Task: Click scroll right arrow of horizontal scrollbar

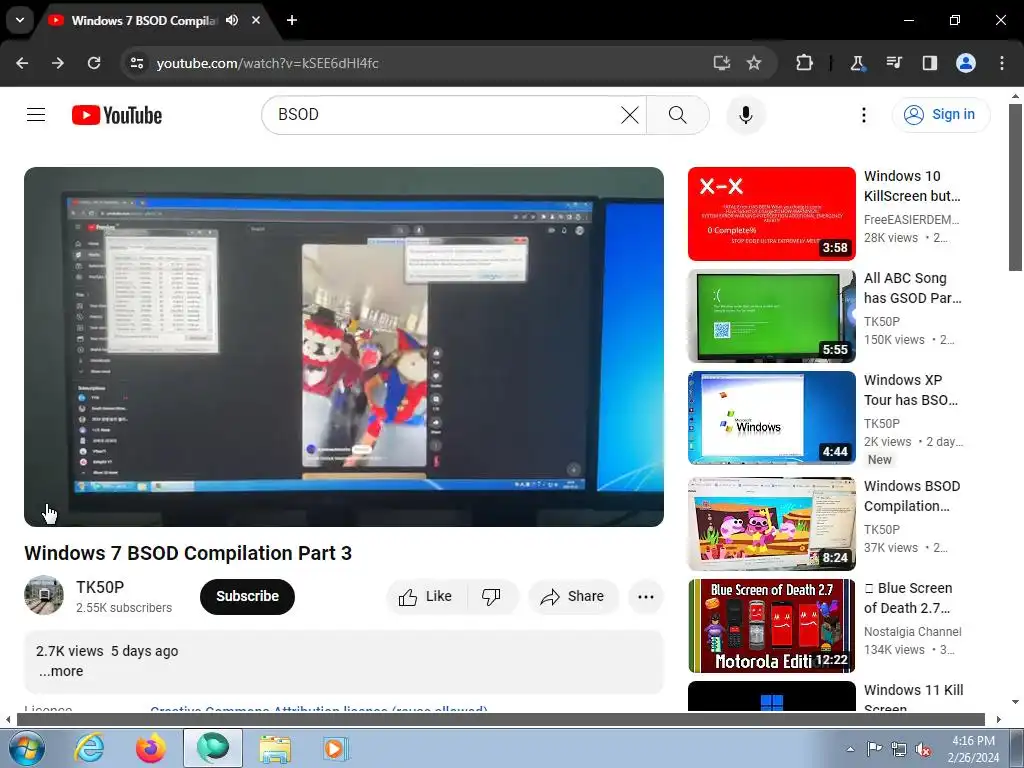Action: (x=999, y=719)
